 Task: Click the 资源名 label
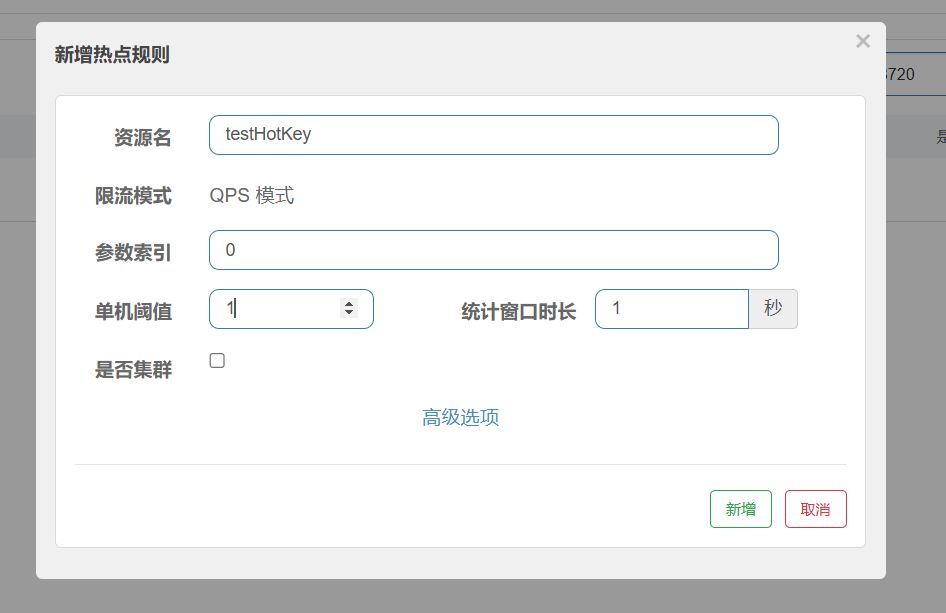click(x=143, y=138)
